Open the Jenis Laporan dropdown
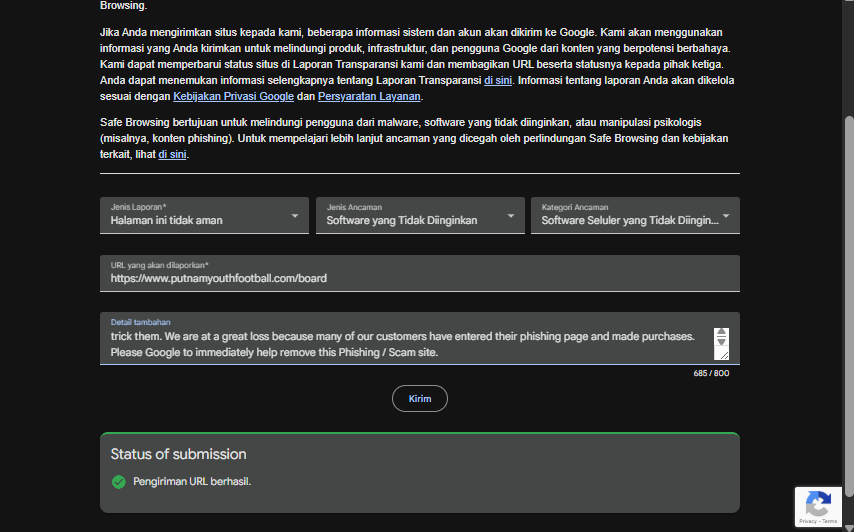Image resolution: width=854 pixels, height=532 pixels. 204,216
